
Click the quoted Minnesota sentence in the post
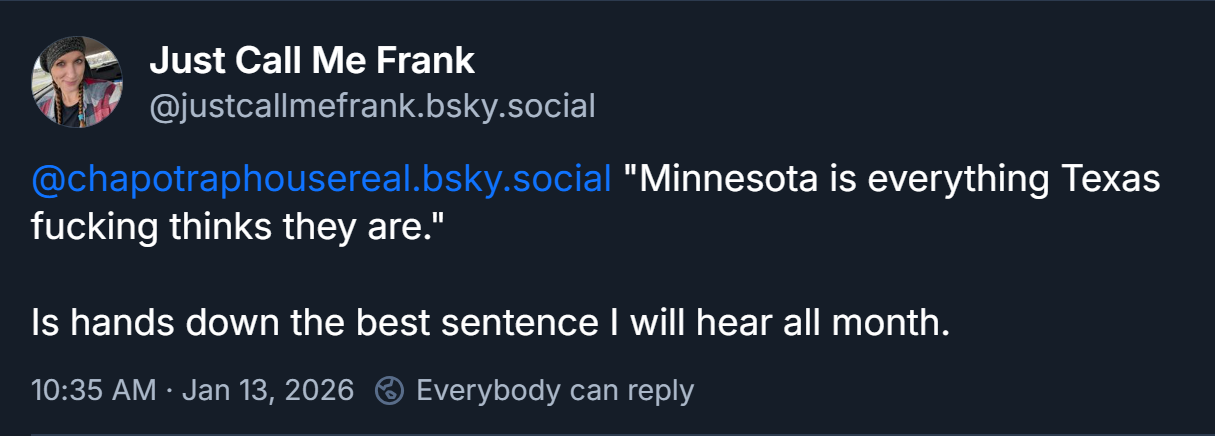tap(890, 180)
